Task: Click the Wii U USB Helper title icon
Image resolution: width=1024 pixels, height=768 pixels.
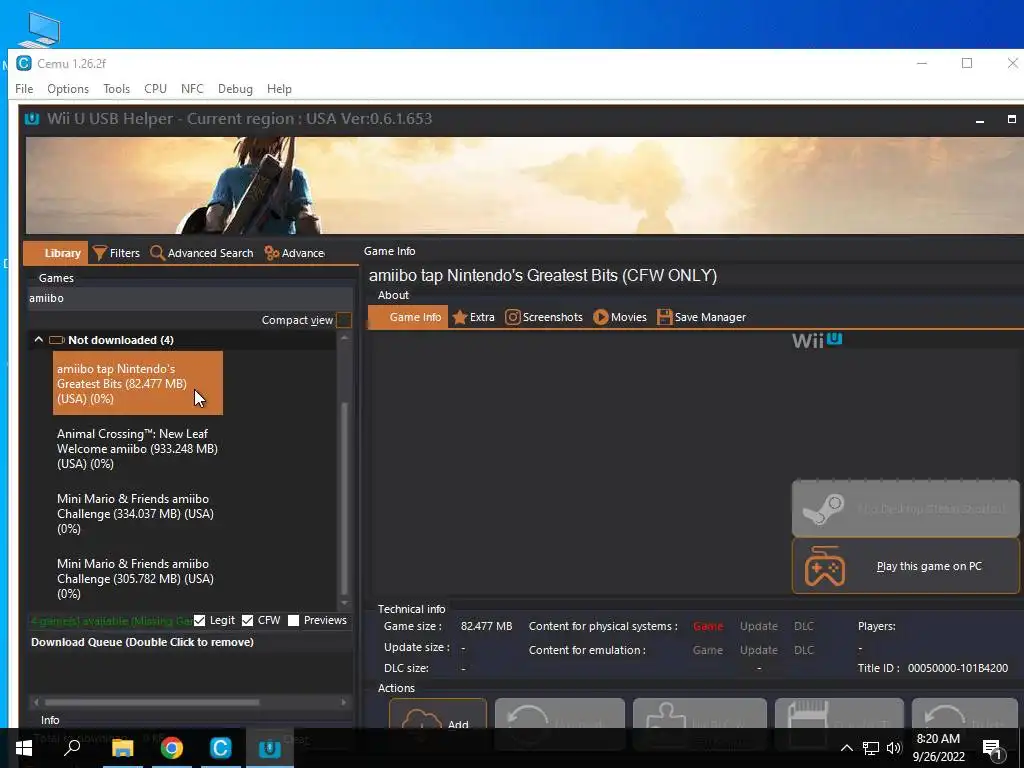Action: (31, 119)
